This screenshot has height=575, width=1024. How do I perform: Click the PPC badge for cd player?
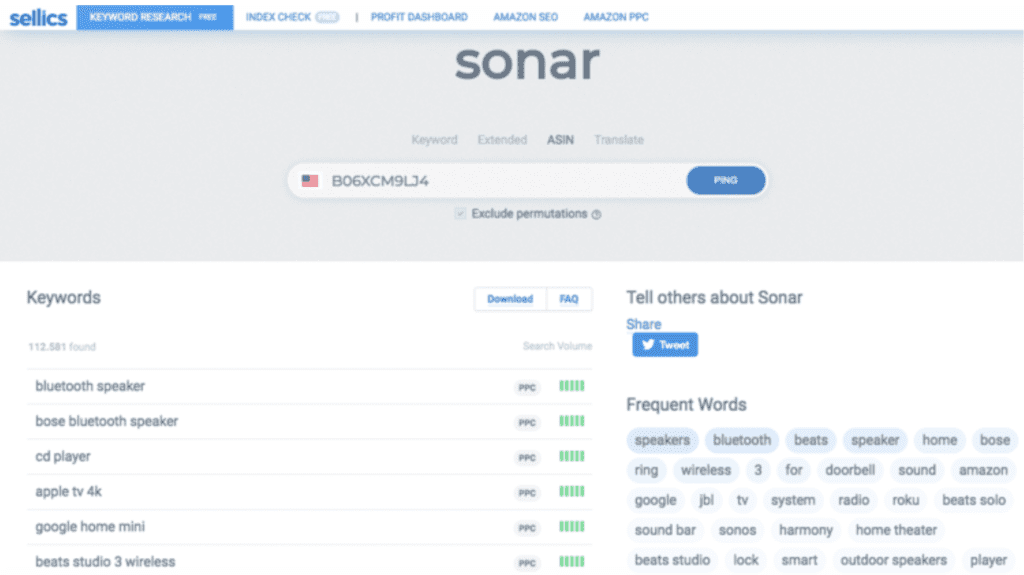[x=527, y=457]
